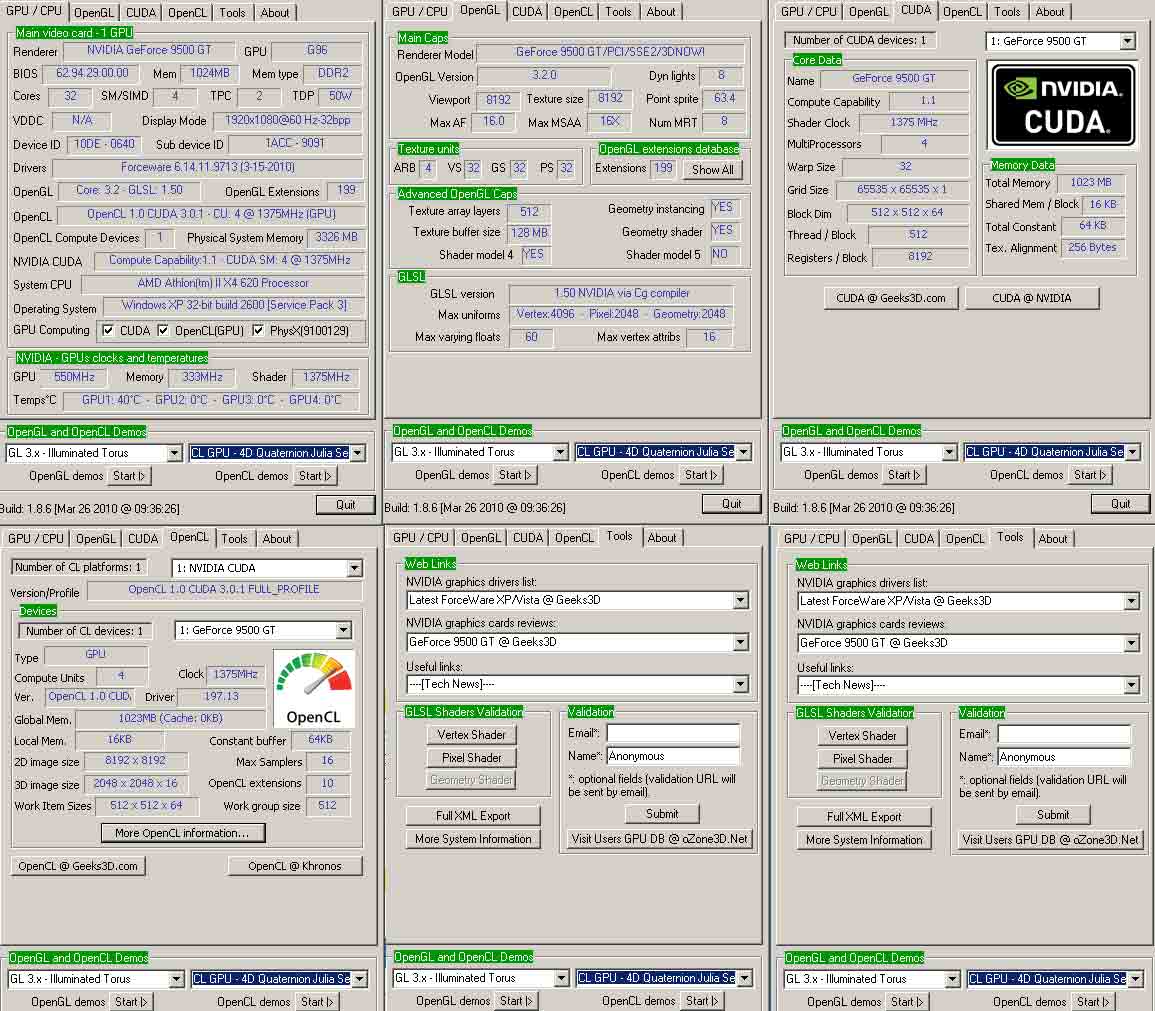
Task: Switch to OpenGL tab in the GPU/CPU window
Action: 94,13
